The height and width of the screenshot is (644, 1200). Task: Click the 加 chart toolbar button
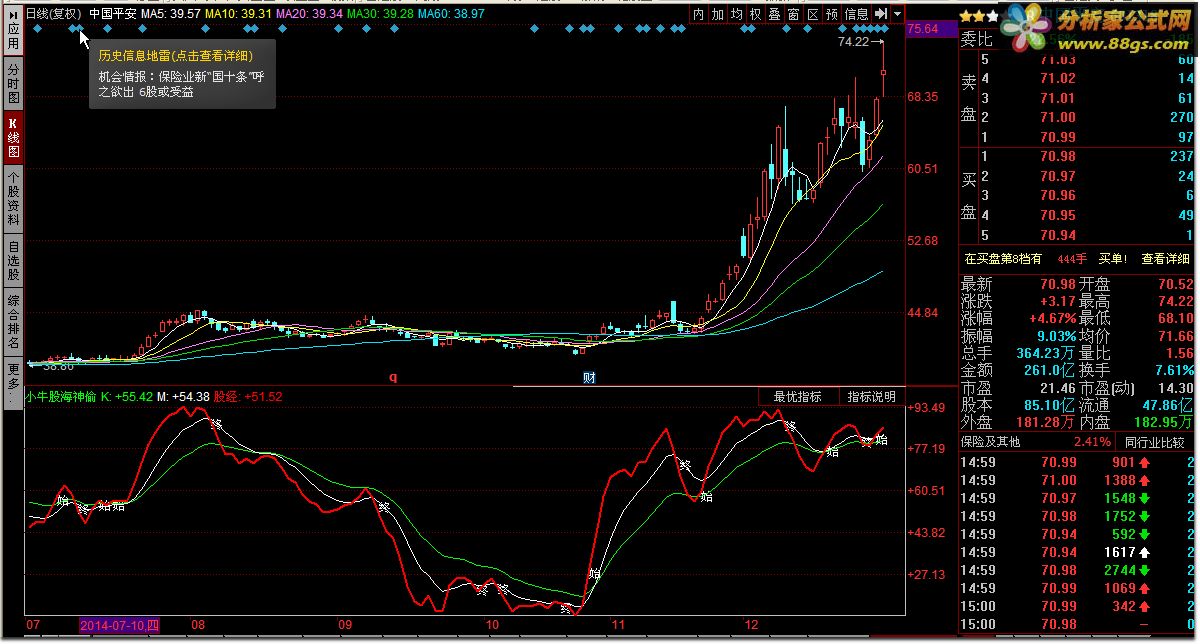point(718,14)
